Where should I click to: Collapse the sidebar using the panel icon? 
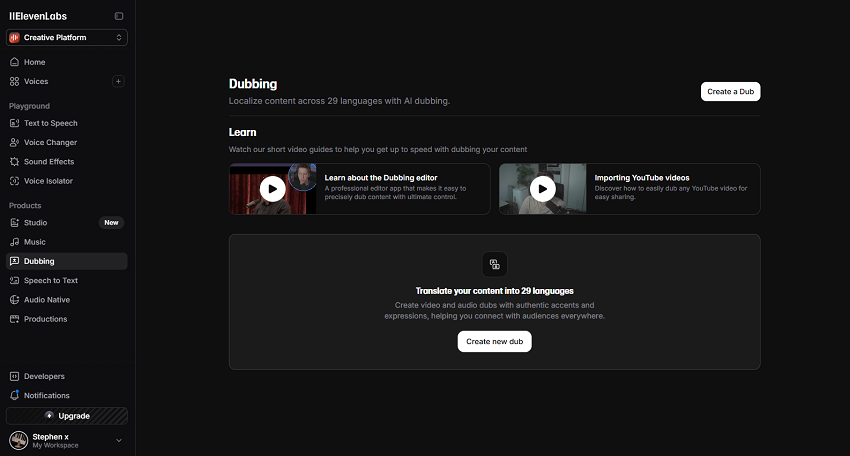tap(119, 16)
